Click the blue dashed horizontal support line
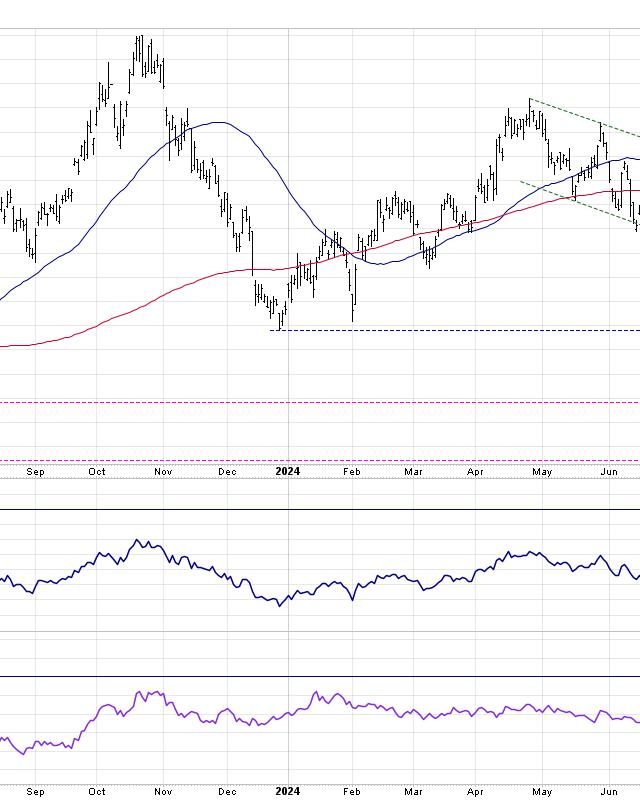The image size is (640, 800). pos(450,330)
